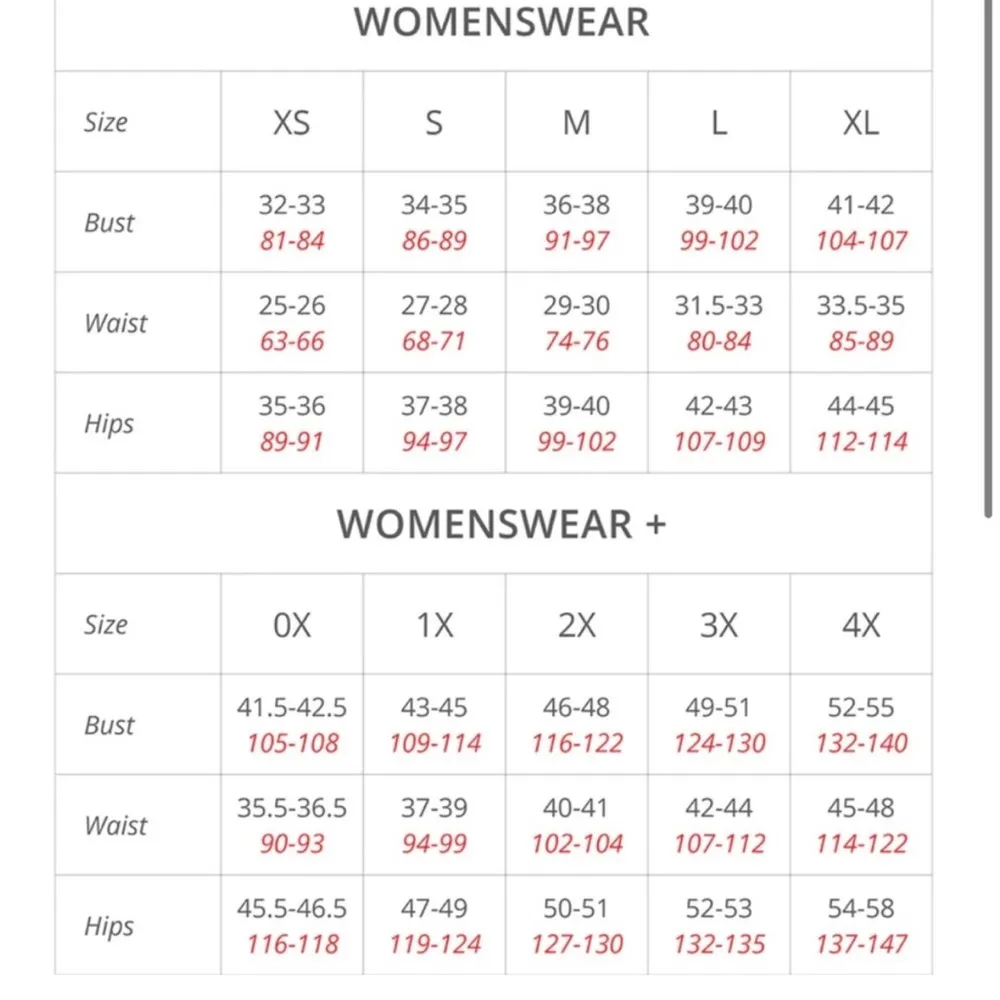Screen dimensions: 1000x1000
Task: Click the S bust cell 34-35
Action: pos(434,205)
